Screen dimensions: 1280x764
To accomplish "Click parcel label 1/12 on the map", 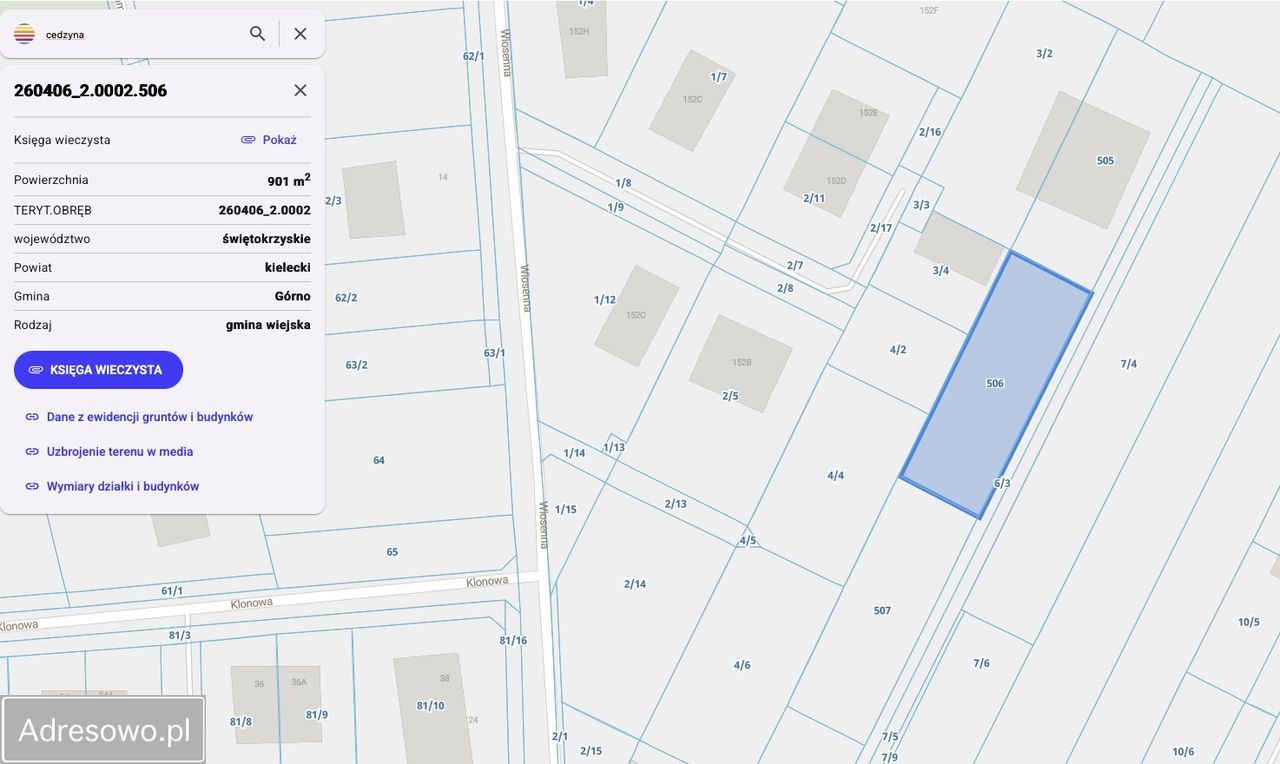I will 605,300.
